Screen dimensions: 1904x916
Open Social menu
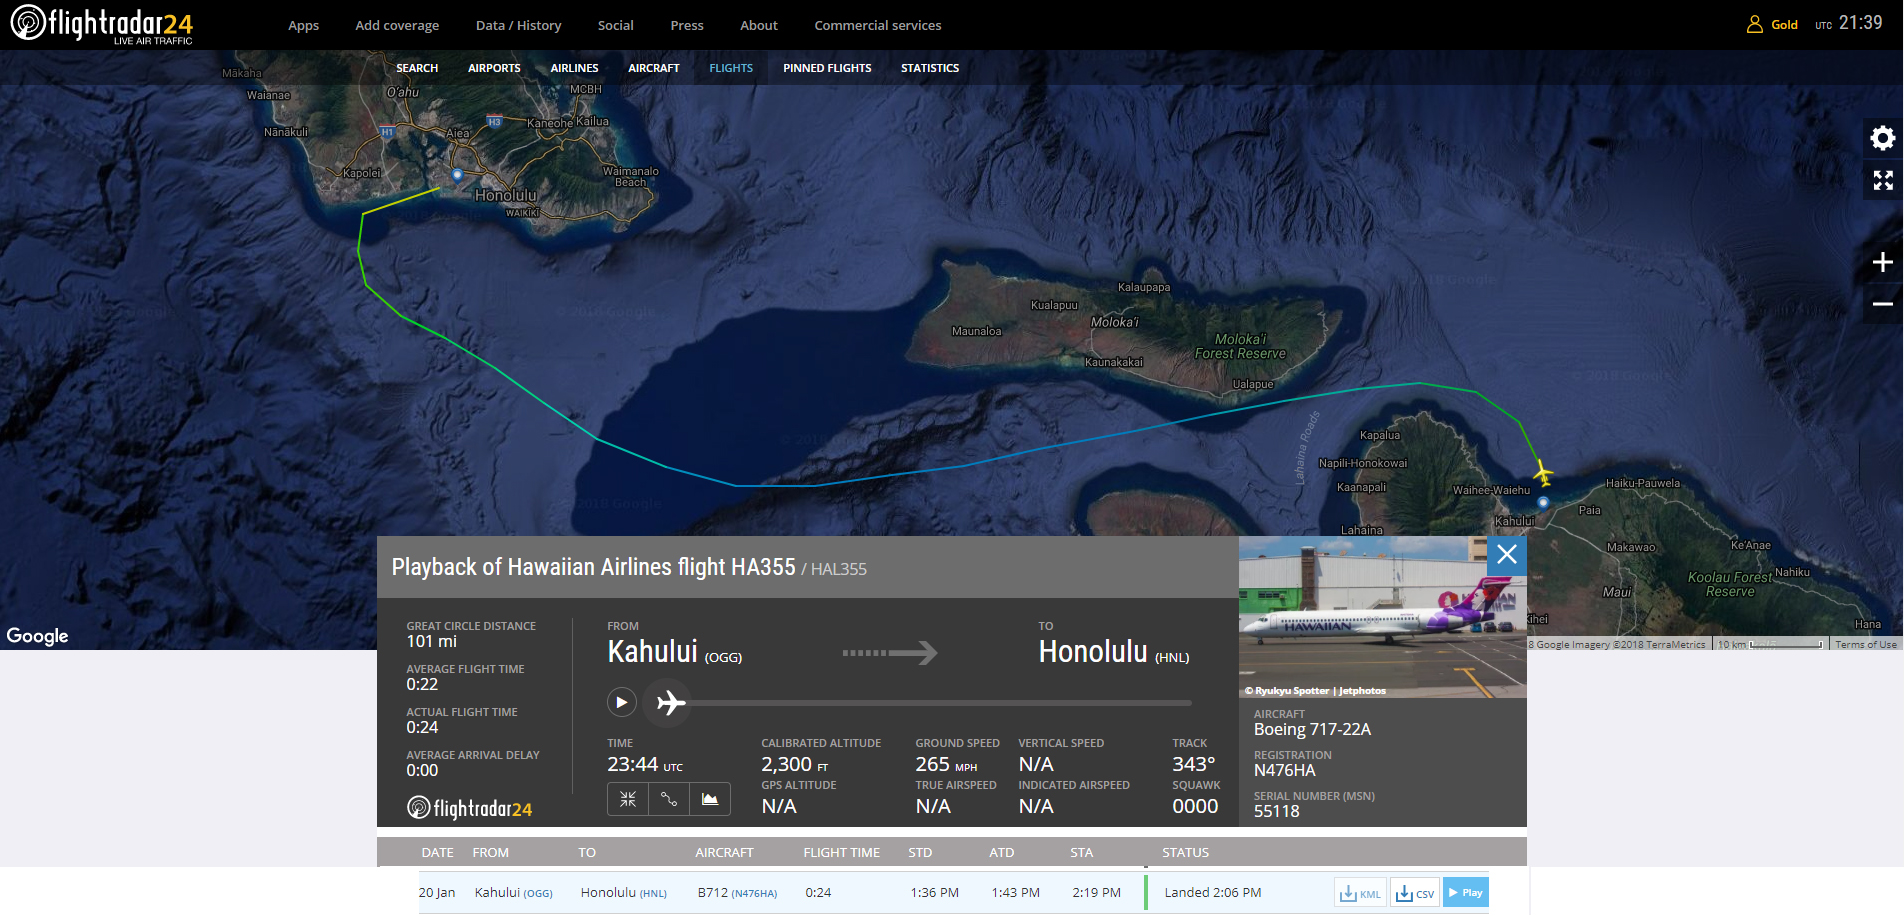[x=616, y=25]
